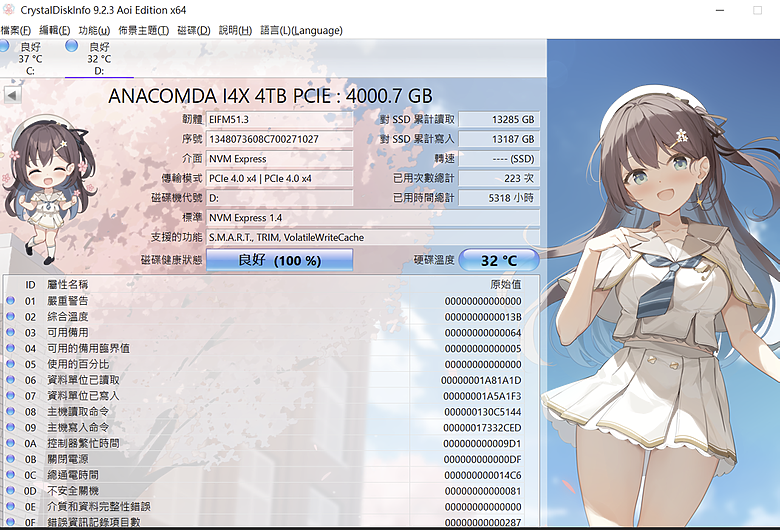Click the 屬性名稱 column header
Viewport: 780px width, 530px height.
[x=68, y=285]
